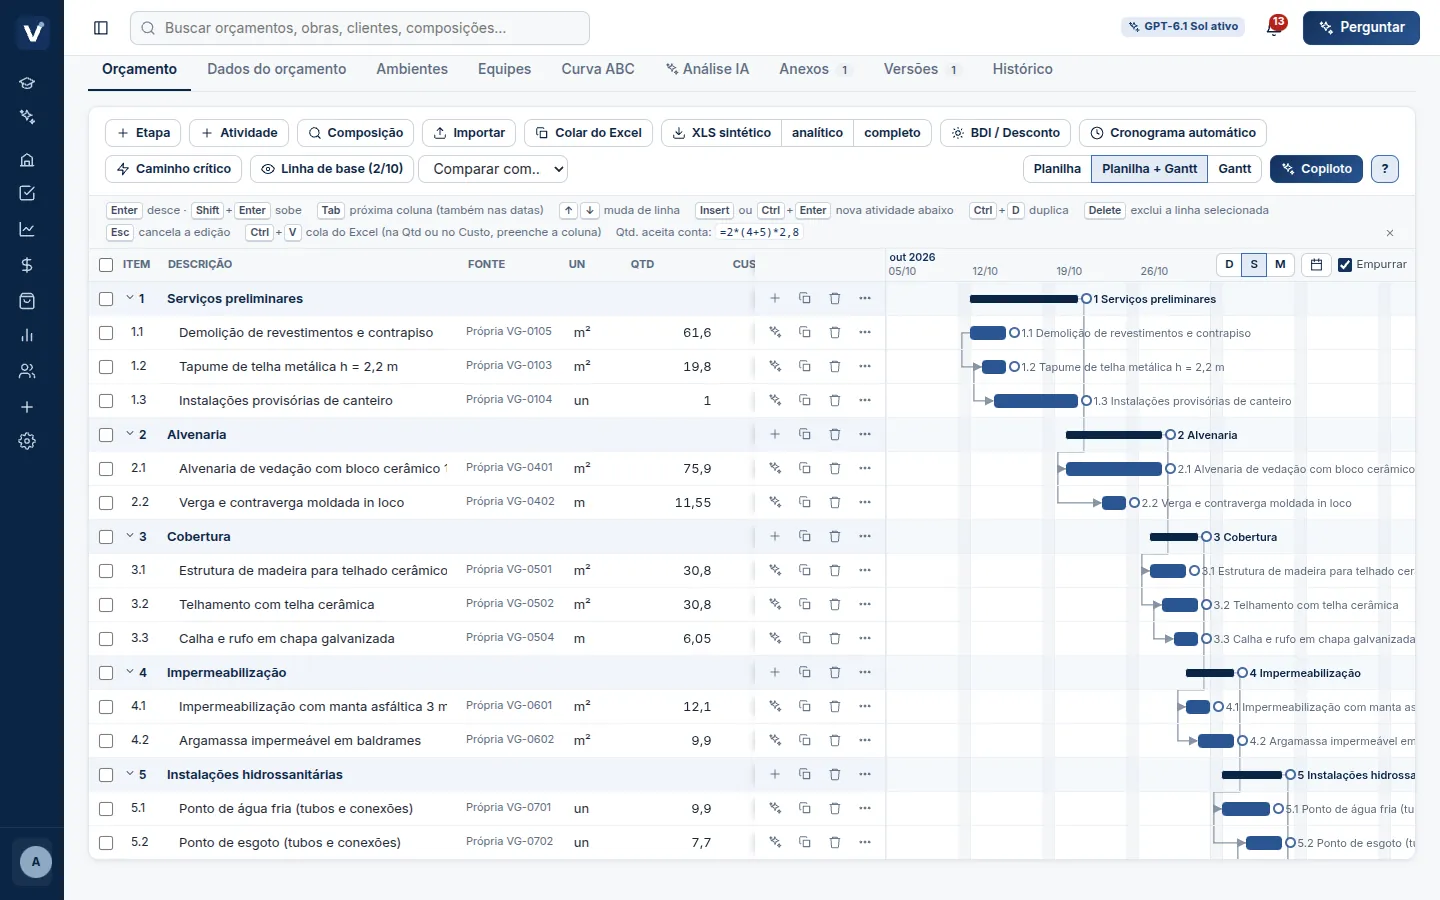Click the Serviços preliminares Gantt summary bar

(x=1024, y=299)
